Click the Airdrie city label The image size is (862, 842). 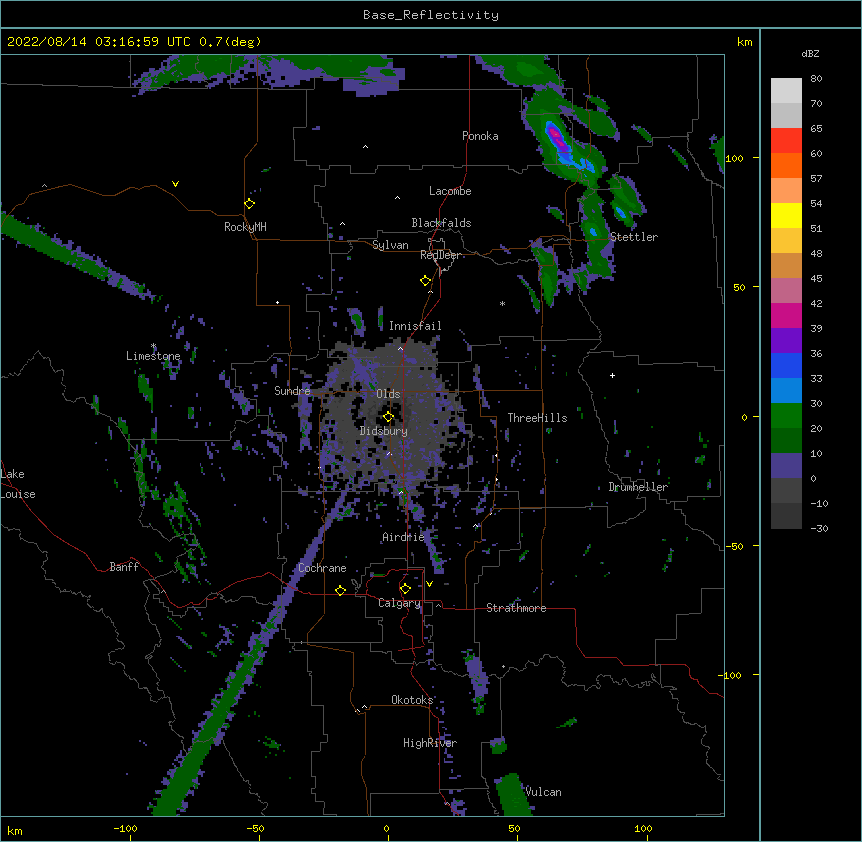coord(403,537)
